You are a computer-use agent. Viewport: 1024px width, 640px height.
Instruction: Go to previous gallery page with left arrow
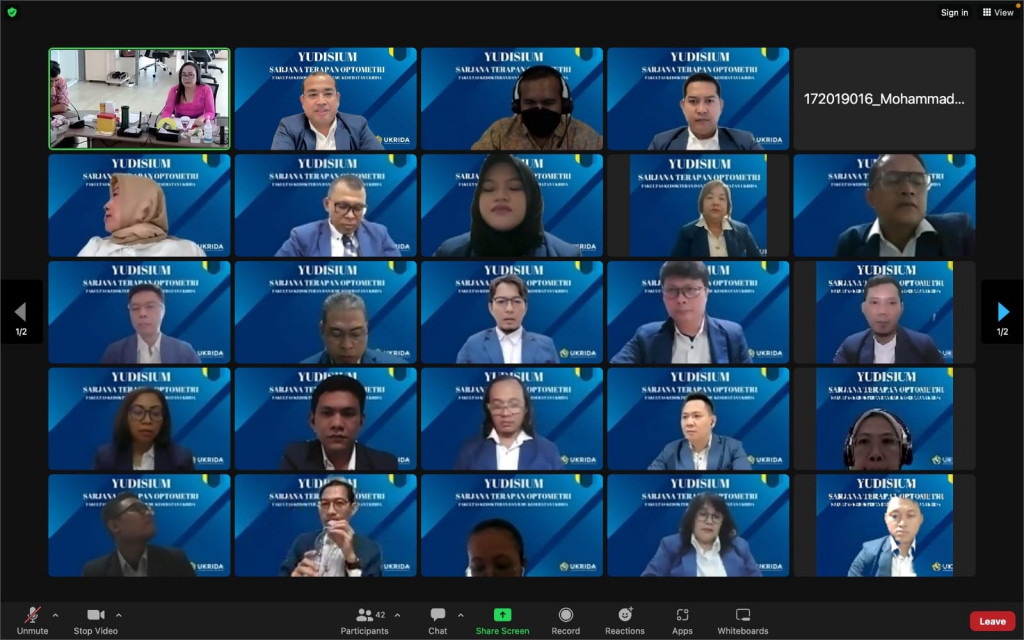pos(20,312)
